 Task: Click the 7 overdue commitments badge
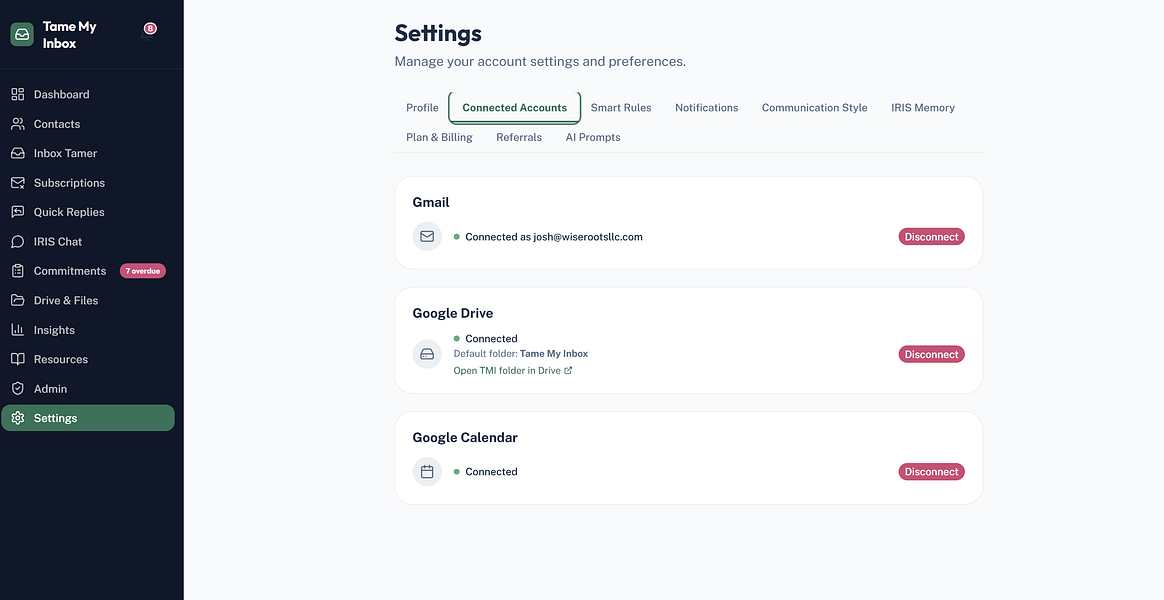click(x=143, y=271)
